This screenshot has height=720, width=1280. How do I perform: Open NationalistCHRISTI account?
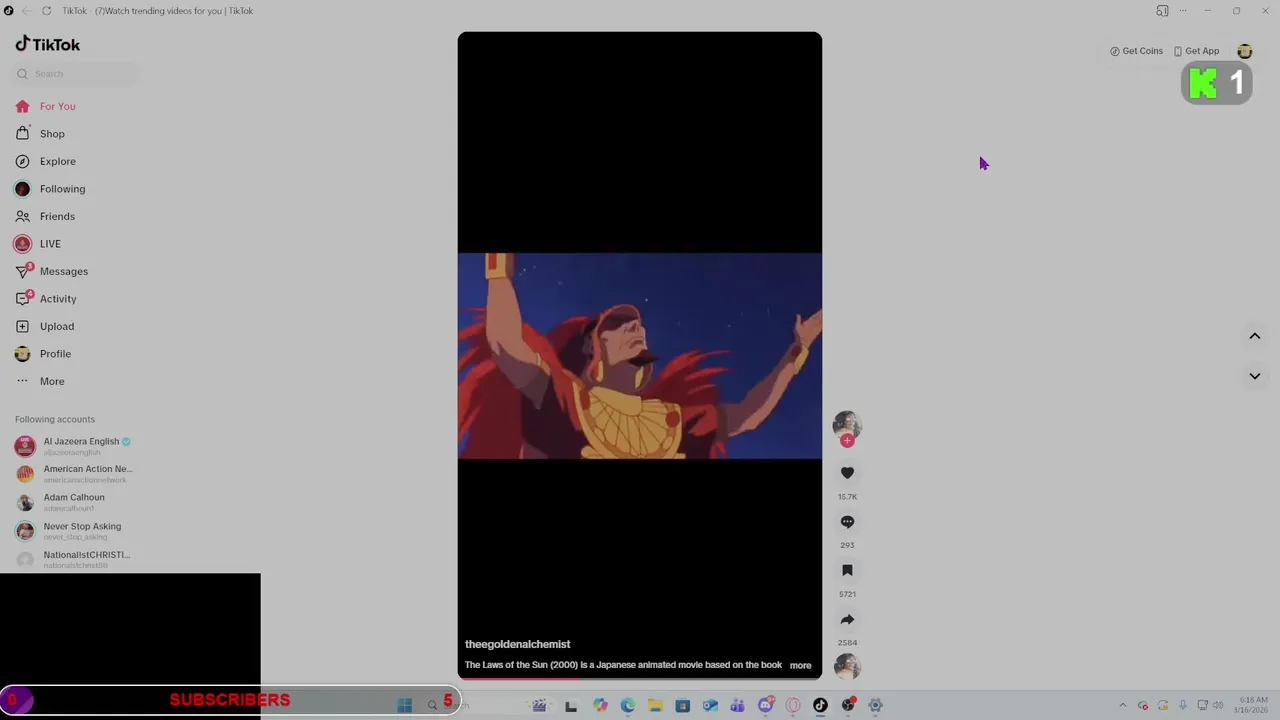click(x=73, y=559)
